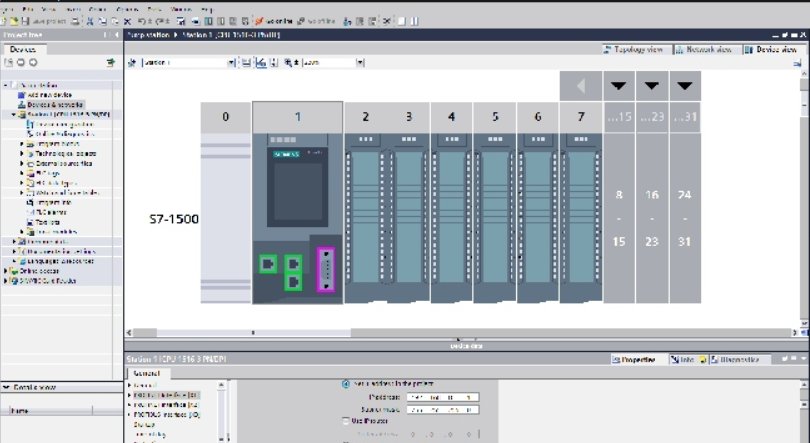Switch to the Network view tab
Image resolution: width=810 pixels, height=443 pixels.
(x=704, y=49)
